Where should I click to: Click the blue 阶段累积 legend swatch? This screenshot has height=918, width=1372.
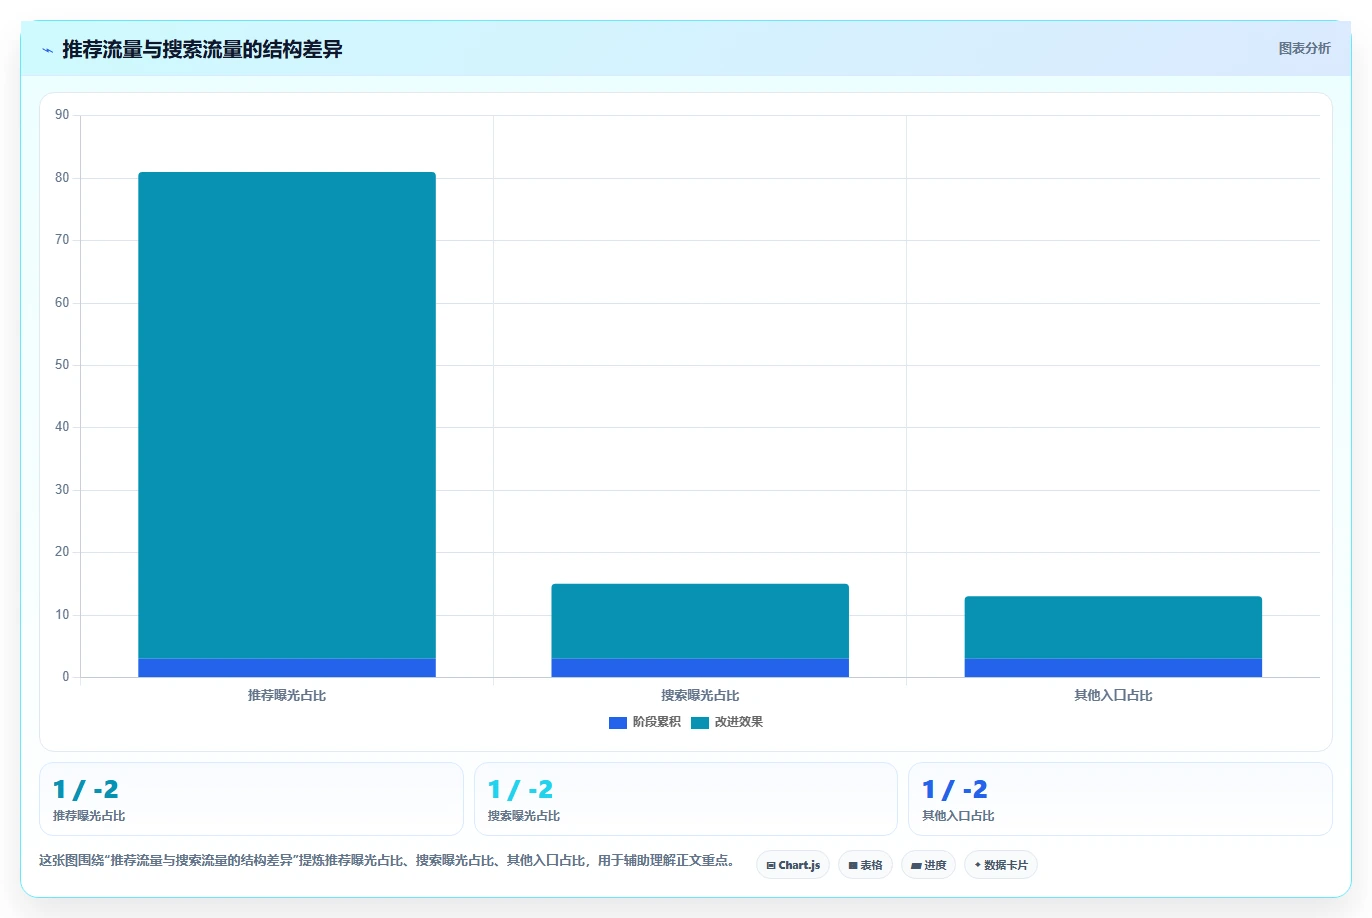click(x=618, y=723)
